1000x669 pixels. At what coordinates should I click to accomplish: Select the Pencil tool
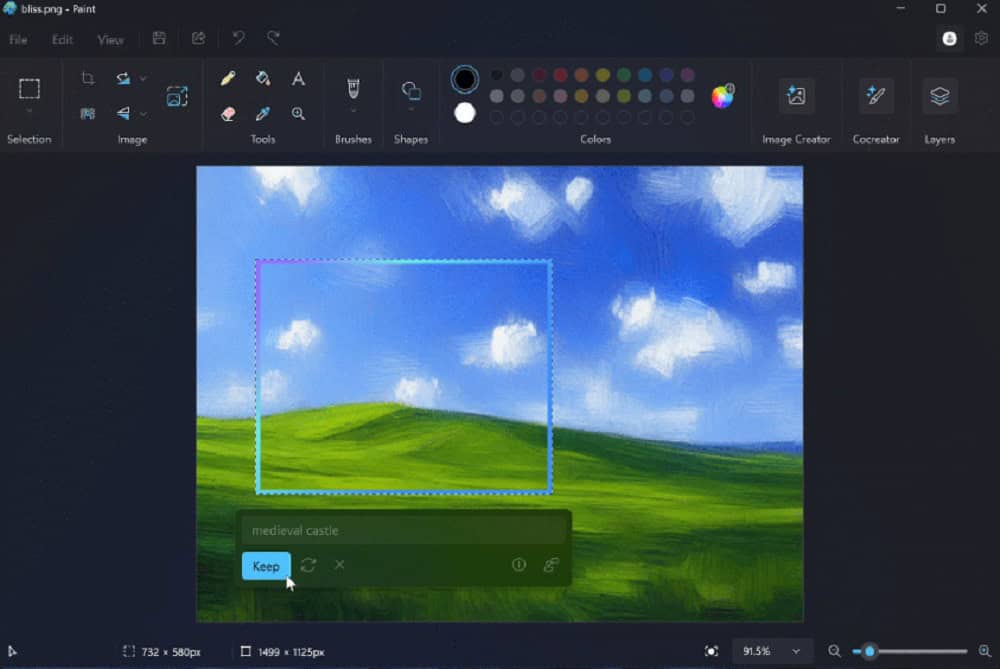click(x=226, y=78)
